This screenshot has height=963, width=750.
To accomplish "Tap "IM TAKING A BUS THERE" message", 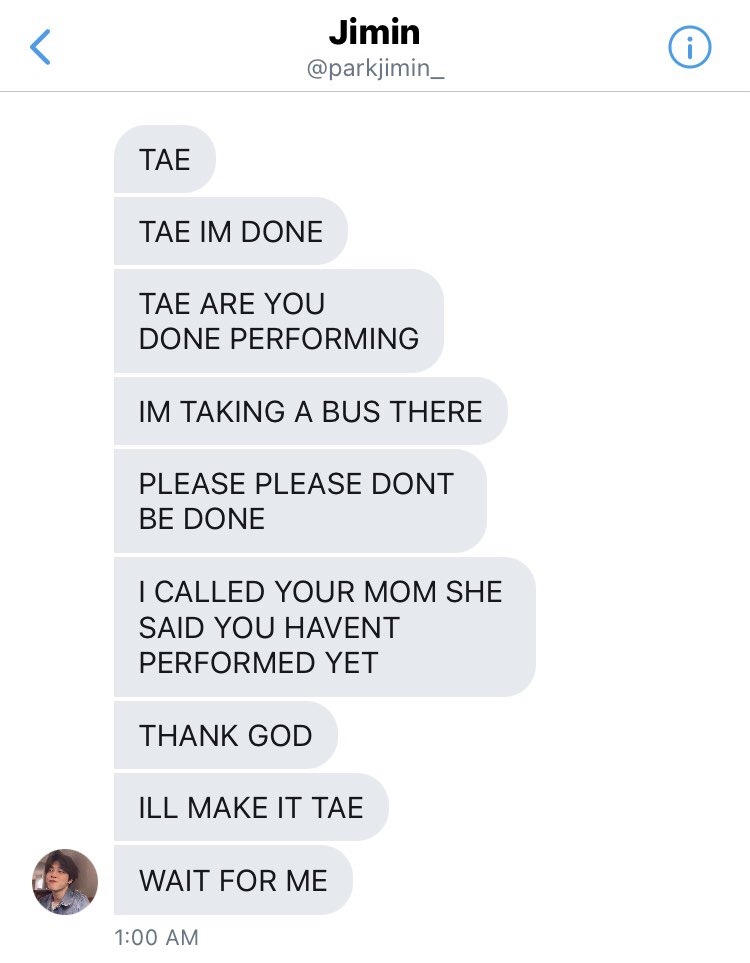I will coord(311,411).
